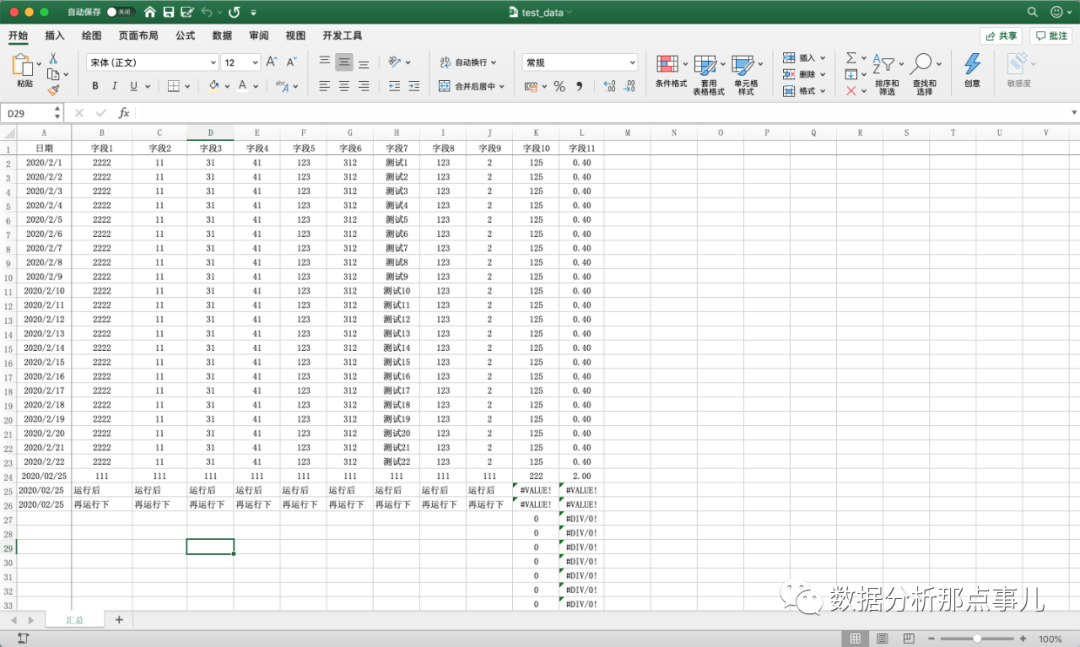Decrease decimal places
The height and width of the screenshot is (647, 1080).
630,86
